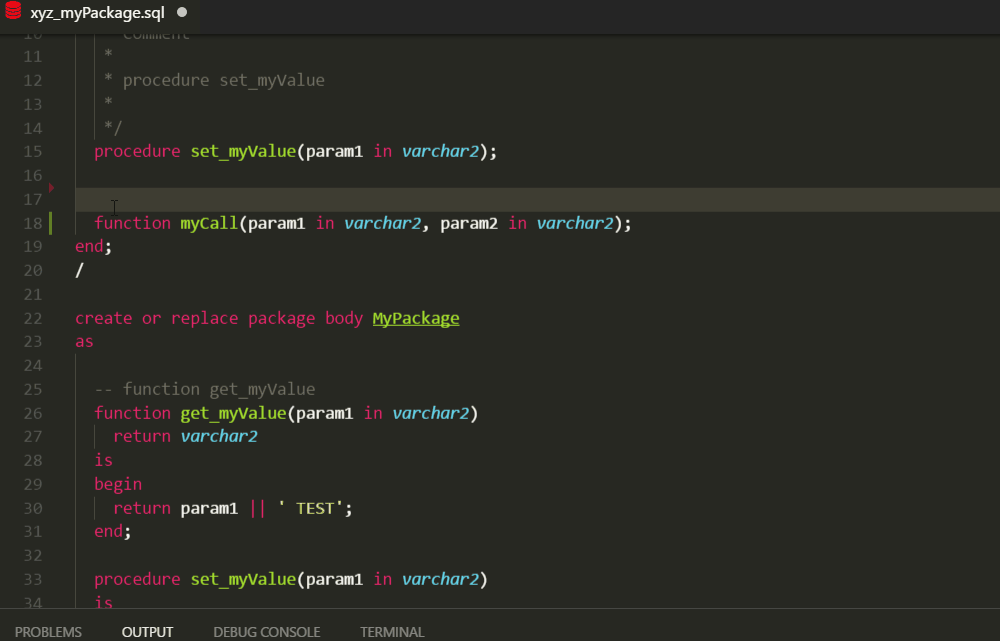Open the PROBLEMS panel tab
Image resolution: width=1000 pixels, height=641 pixels.
point(48,631)
